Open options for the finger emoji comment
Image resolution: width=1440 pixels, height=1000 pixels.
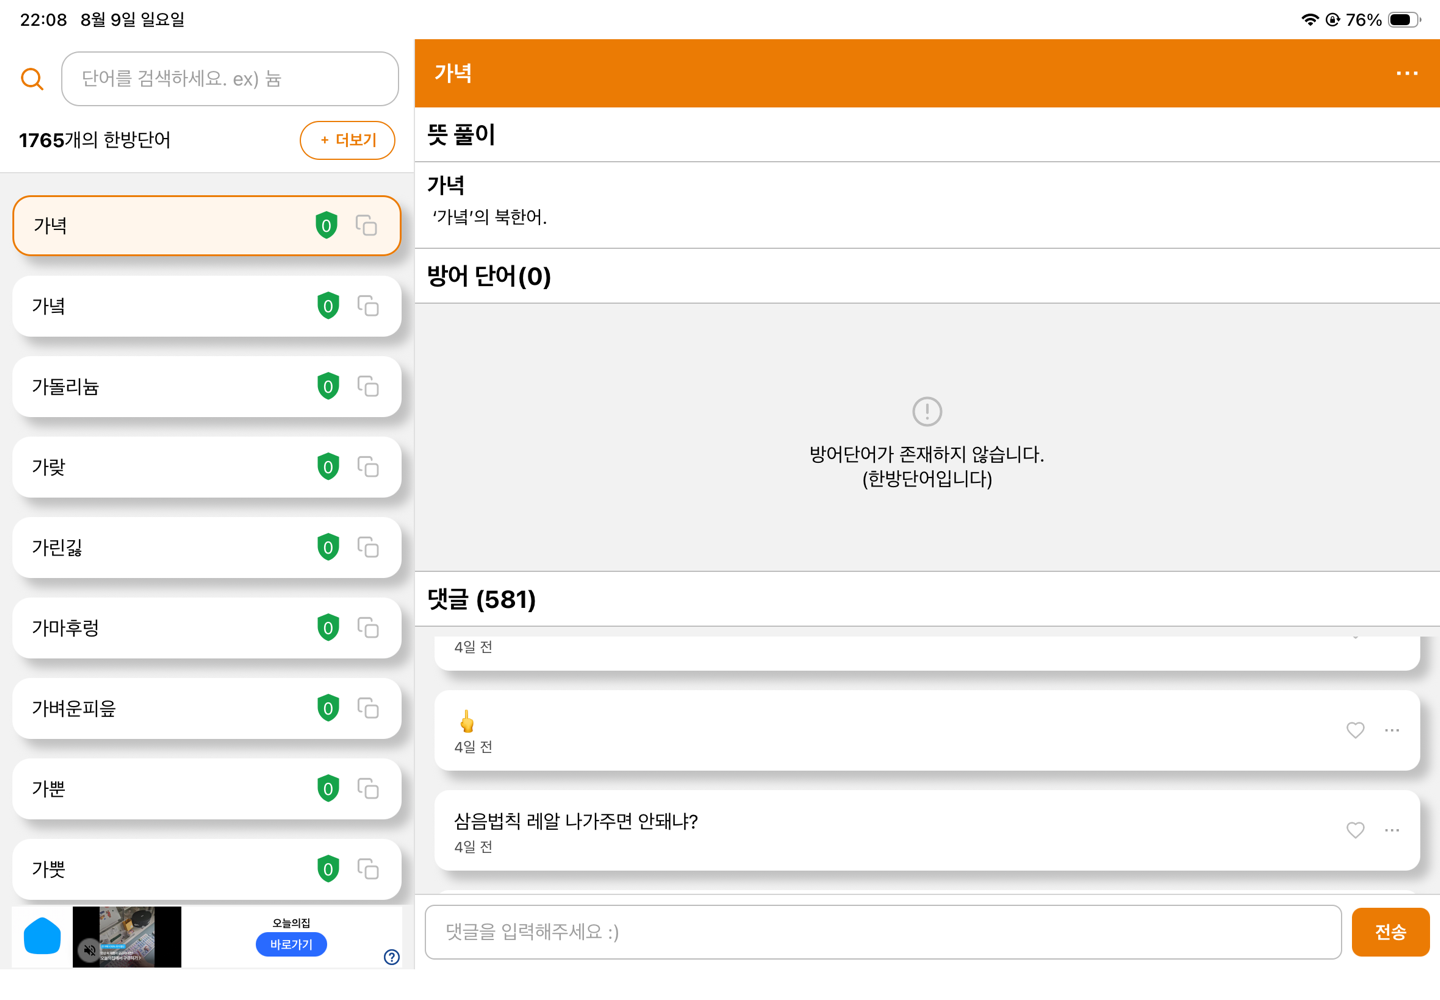tap(1392, 730)
